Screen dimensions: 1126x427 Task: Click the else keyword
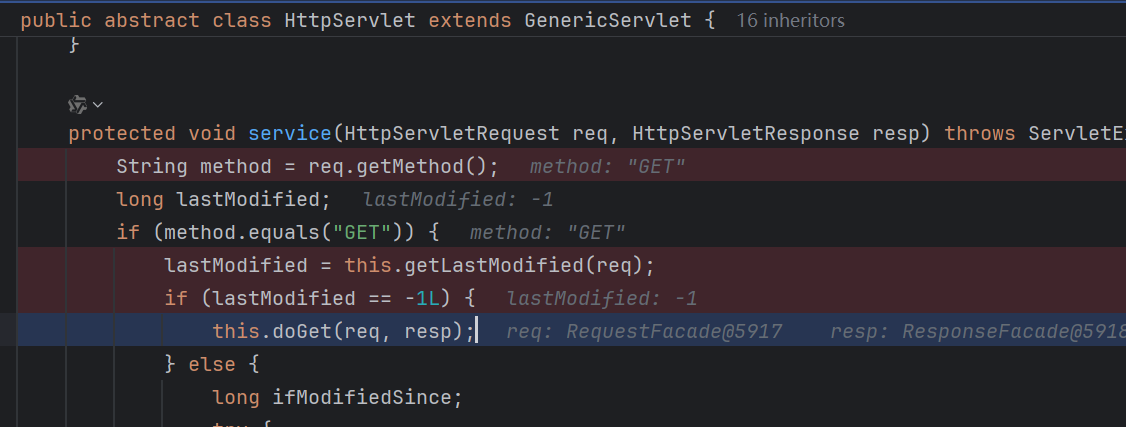[212, 365]
